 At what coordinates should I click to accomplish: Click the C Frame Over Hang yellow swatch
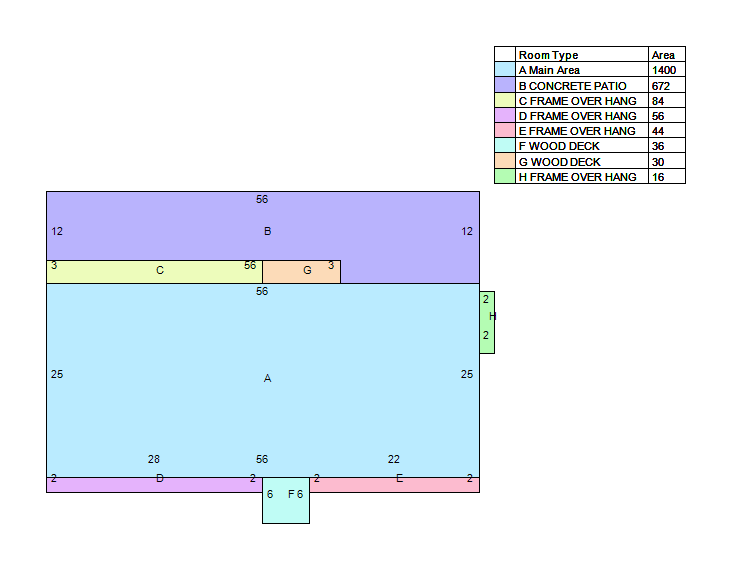click(x=505, y=100)
